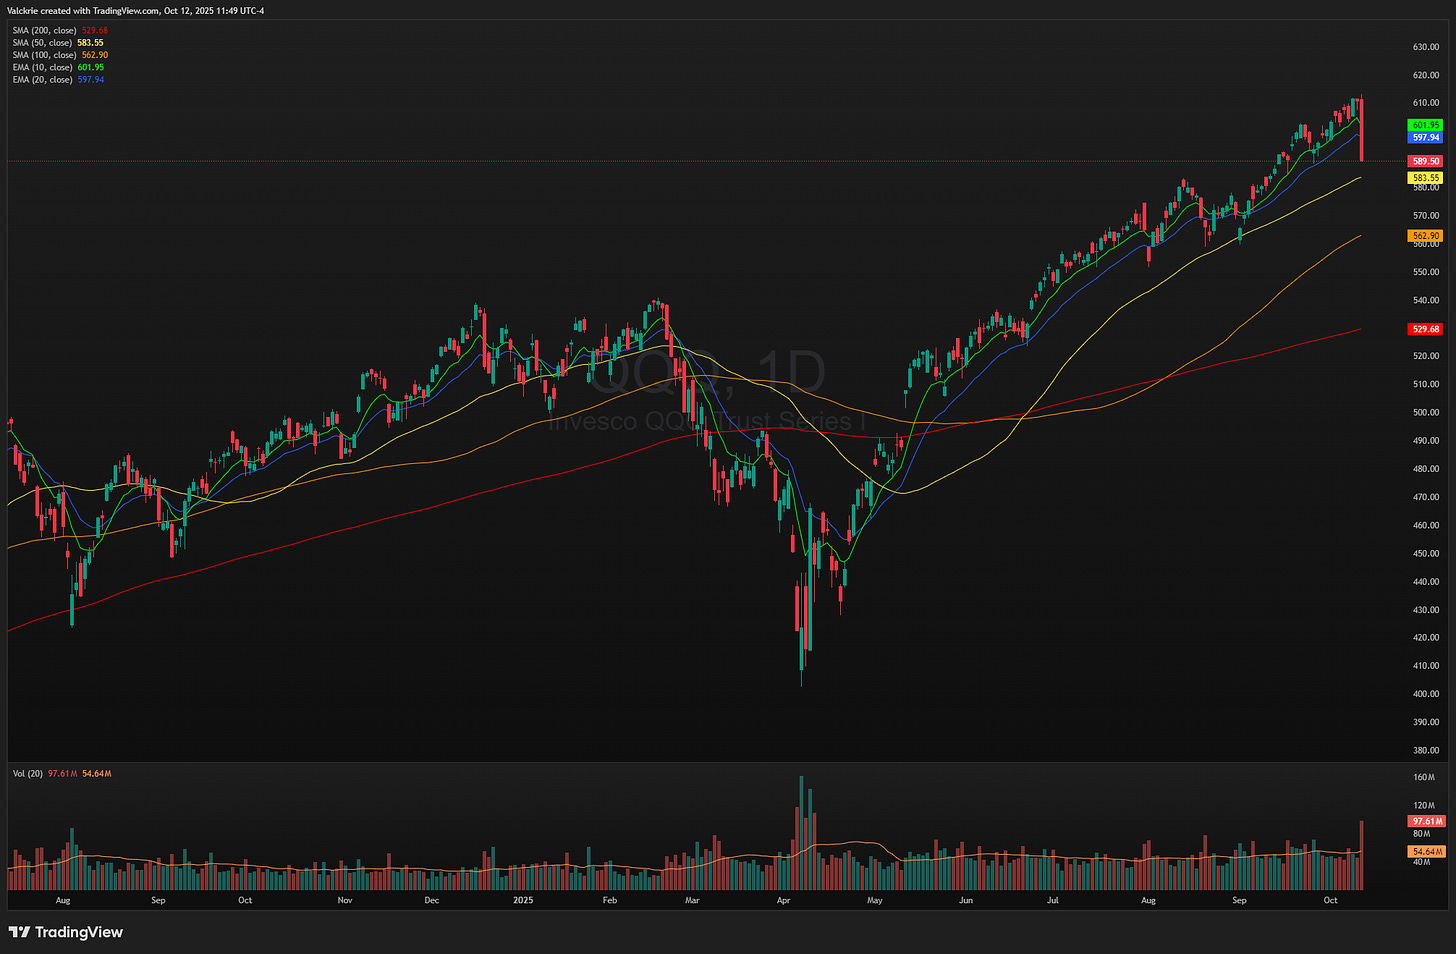Click the May label on time axis
1456x954 pixels.
pos(875,900)
